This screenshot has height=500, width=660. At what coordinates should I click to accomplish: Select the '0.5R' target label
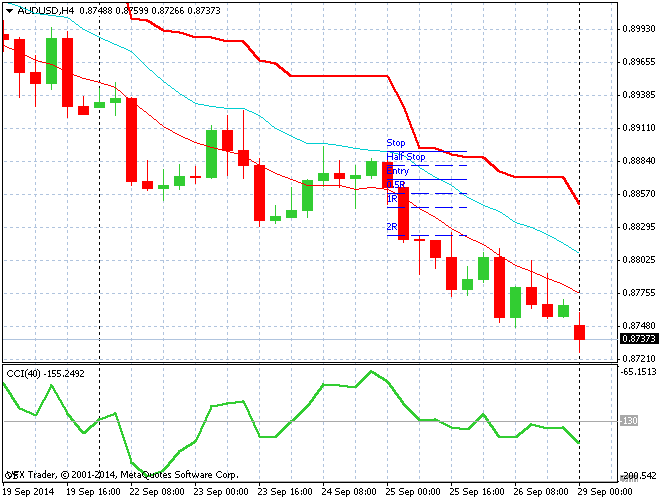(396, 184)
